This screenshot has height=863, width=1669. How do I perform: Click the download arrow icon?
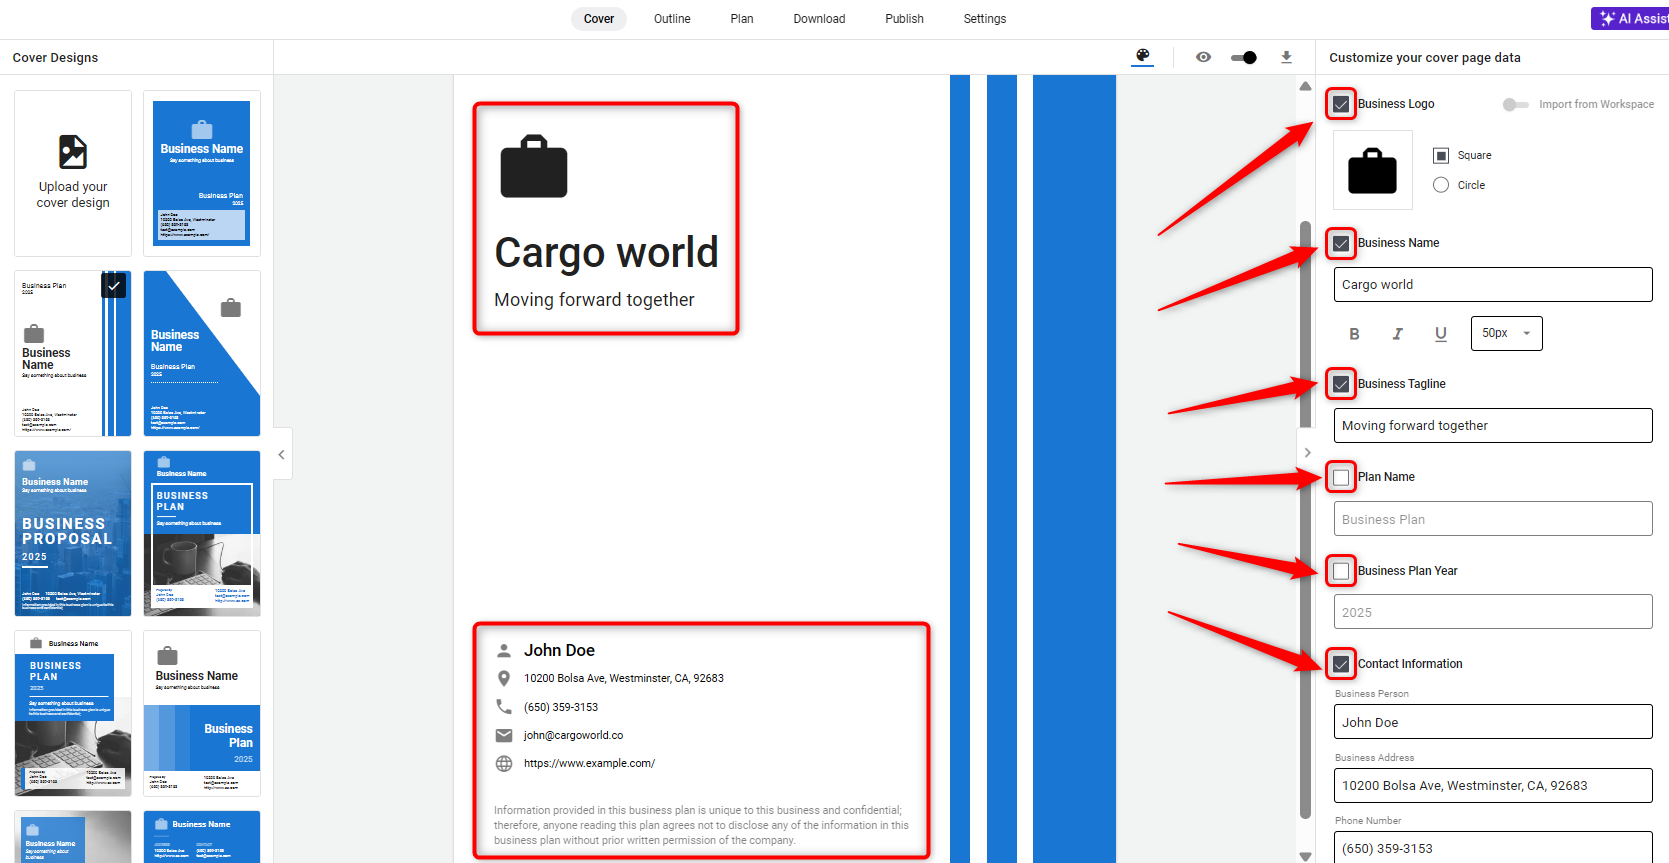[x=1286, y=57]
